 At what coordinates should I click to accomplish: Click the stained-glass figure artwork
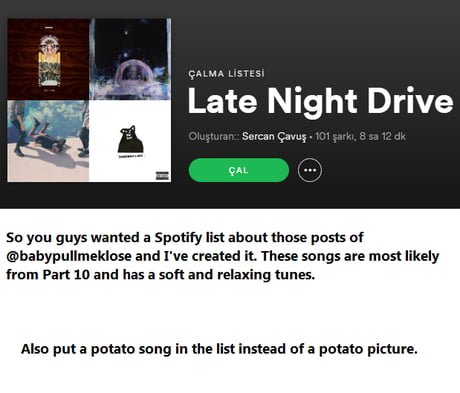(x=49, y=60)
